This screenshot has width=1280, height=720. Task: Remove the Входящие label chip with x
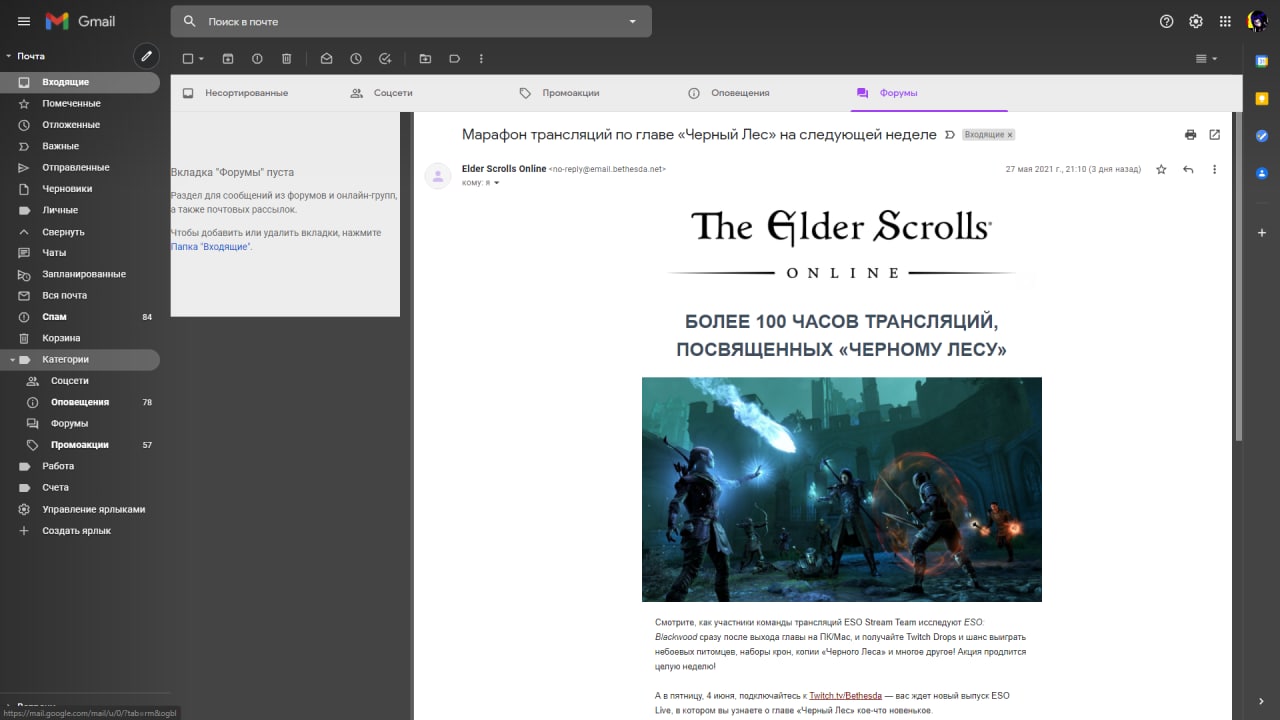point(1010,135)
